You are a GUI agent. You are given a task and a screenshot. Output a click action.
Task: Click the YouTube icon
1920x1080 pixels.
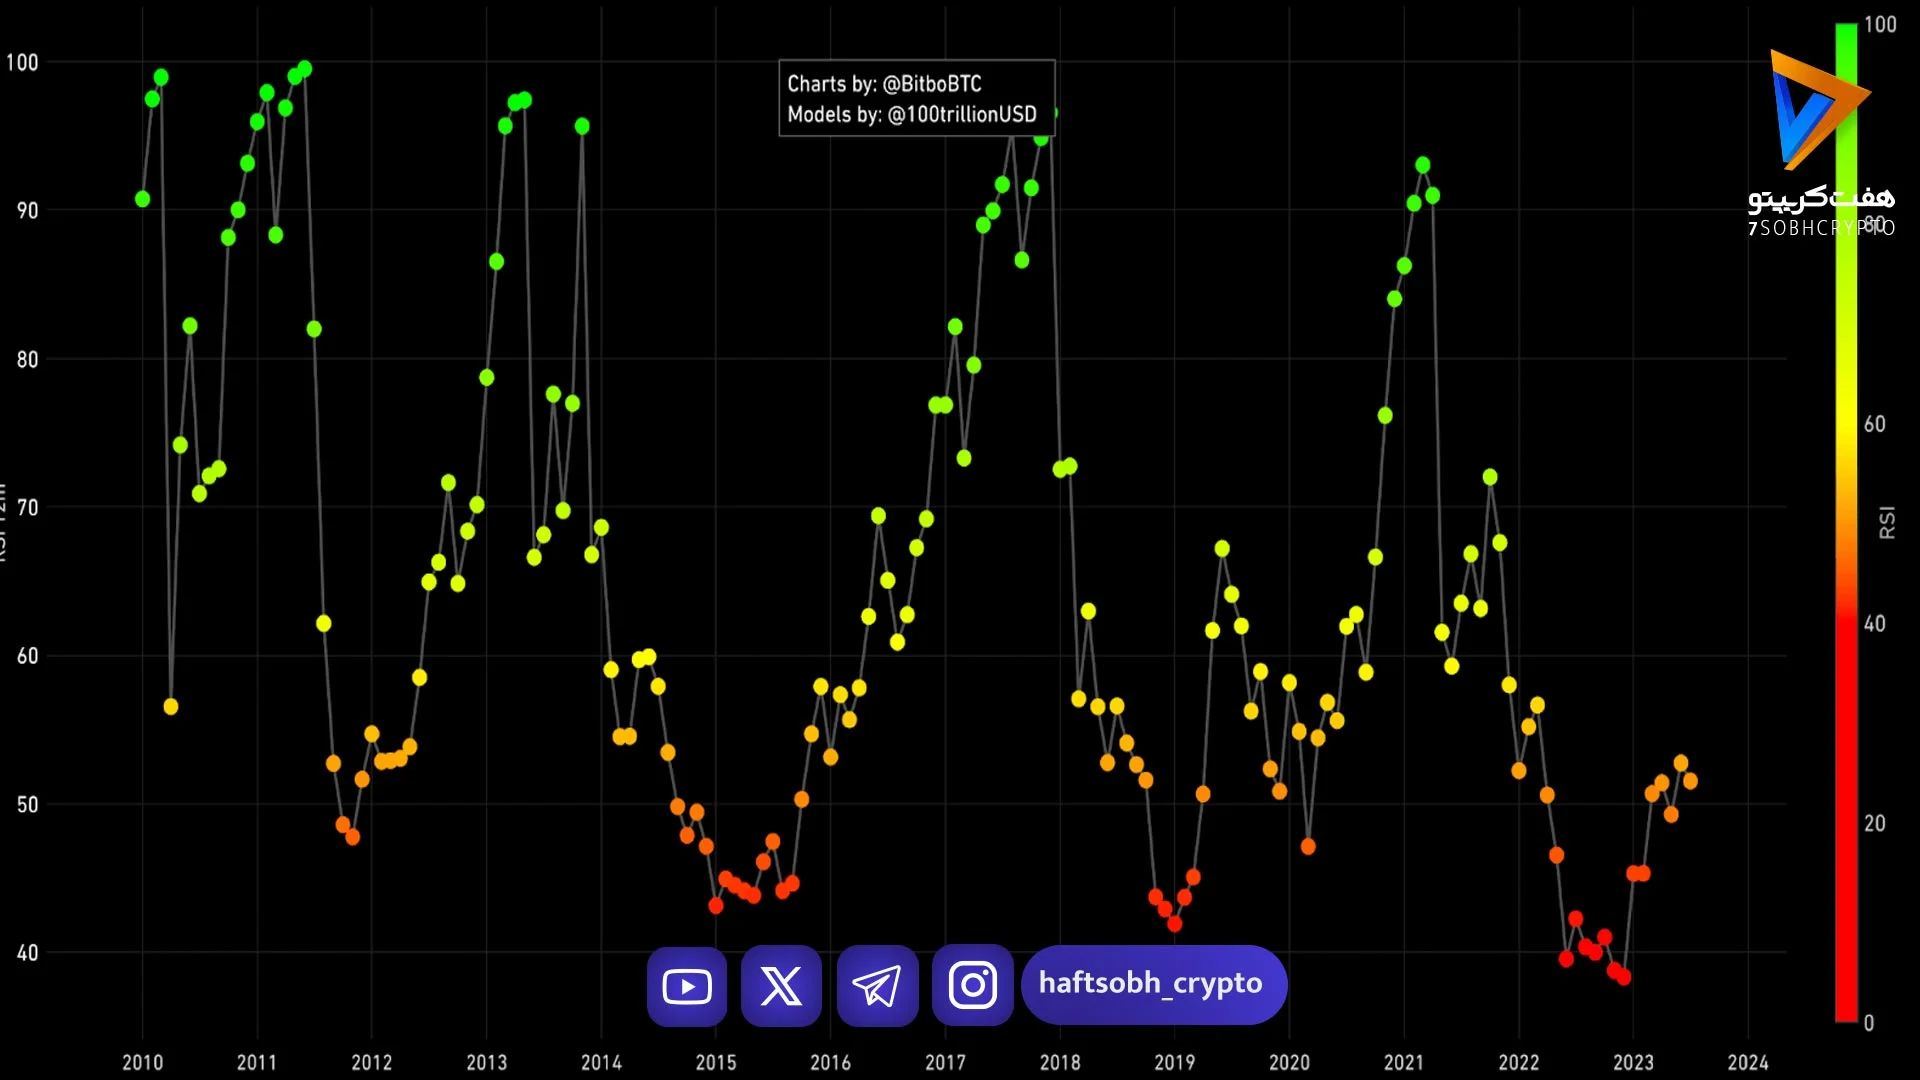click(687, 986)
